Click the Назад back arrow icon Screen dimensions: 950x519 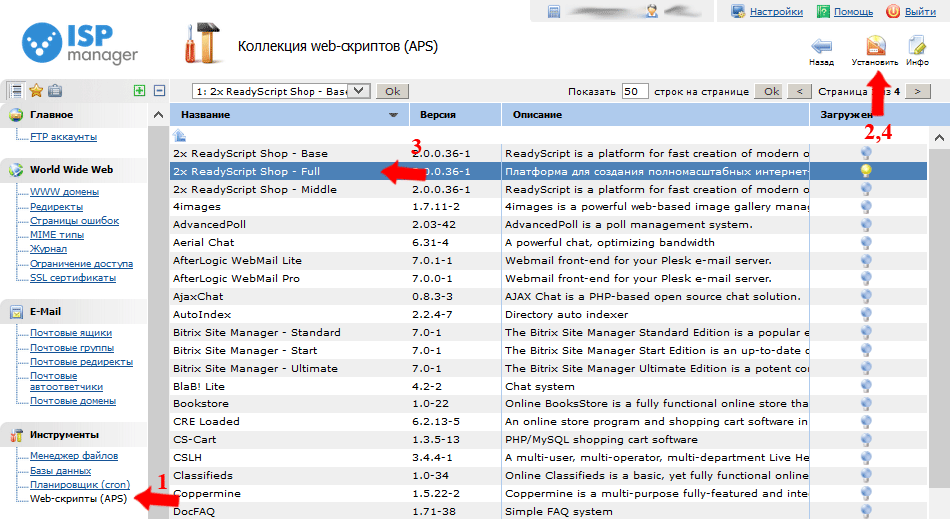[821, 46]
